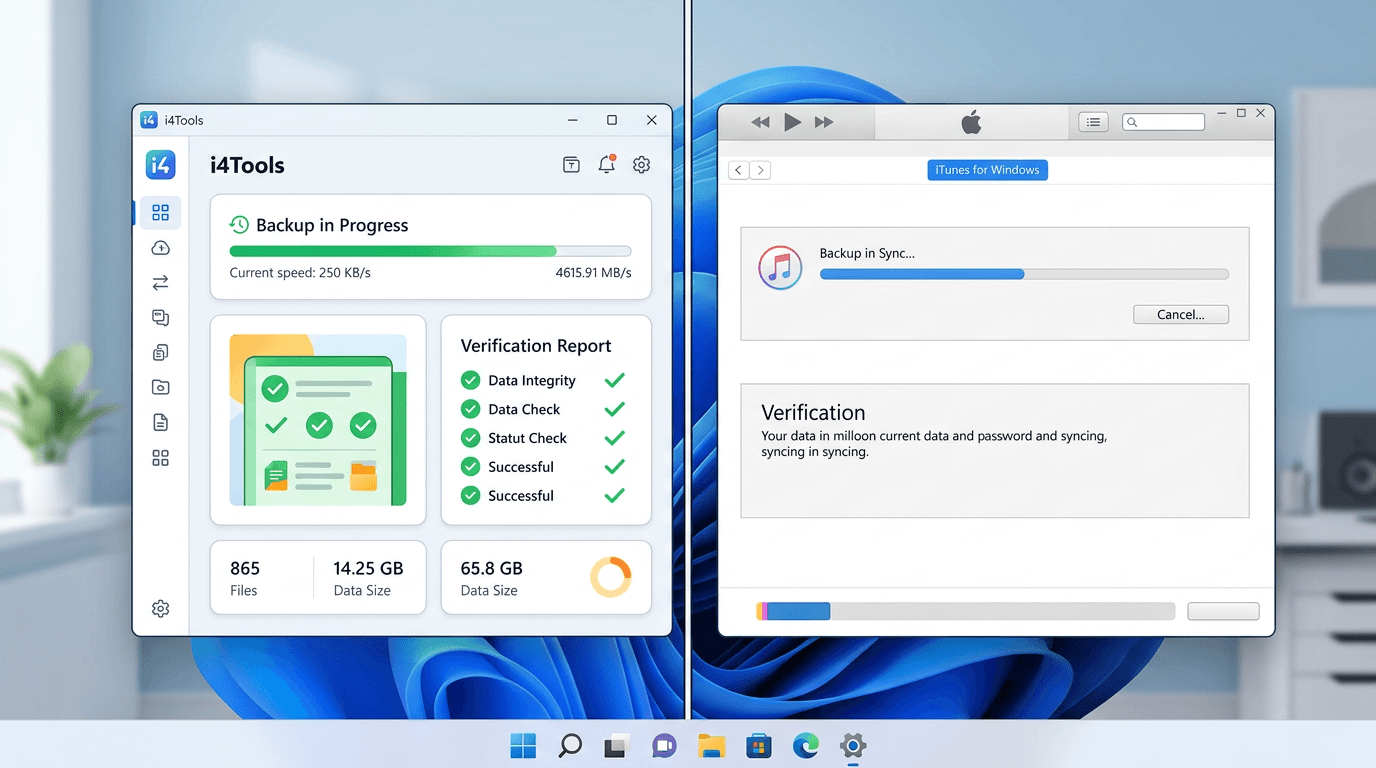The image size is (1376, 768).
Task: Click the copy files sidebar icon
Action: 160,353
